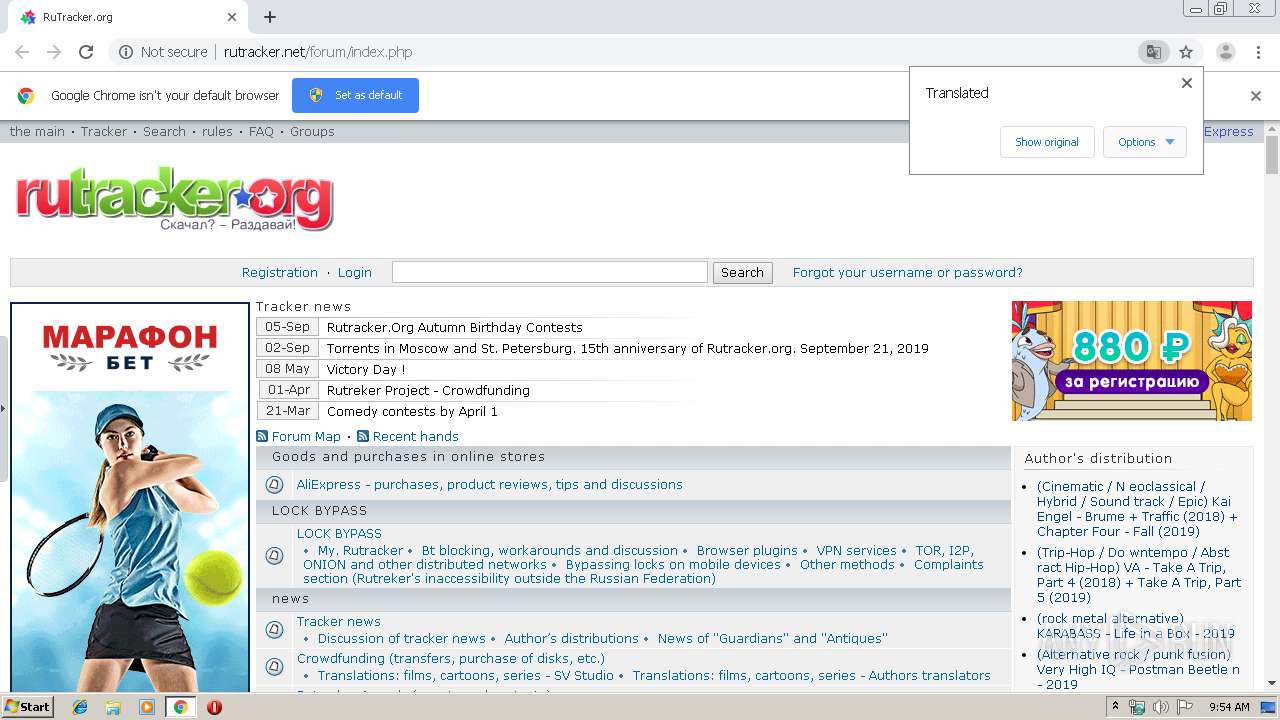This screenshot has height=720, width=1280.
Task: Reload the page with the refresh icon
Action: coord(86,52)
